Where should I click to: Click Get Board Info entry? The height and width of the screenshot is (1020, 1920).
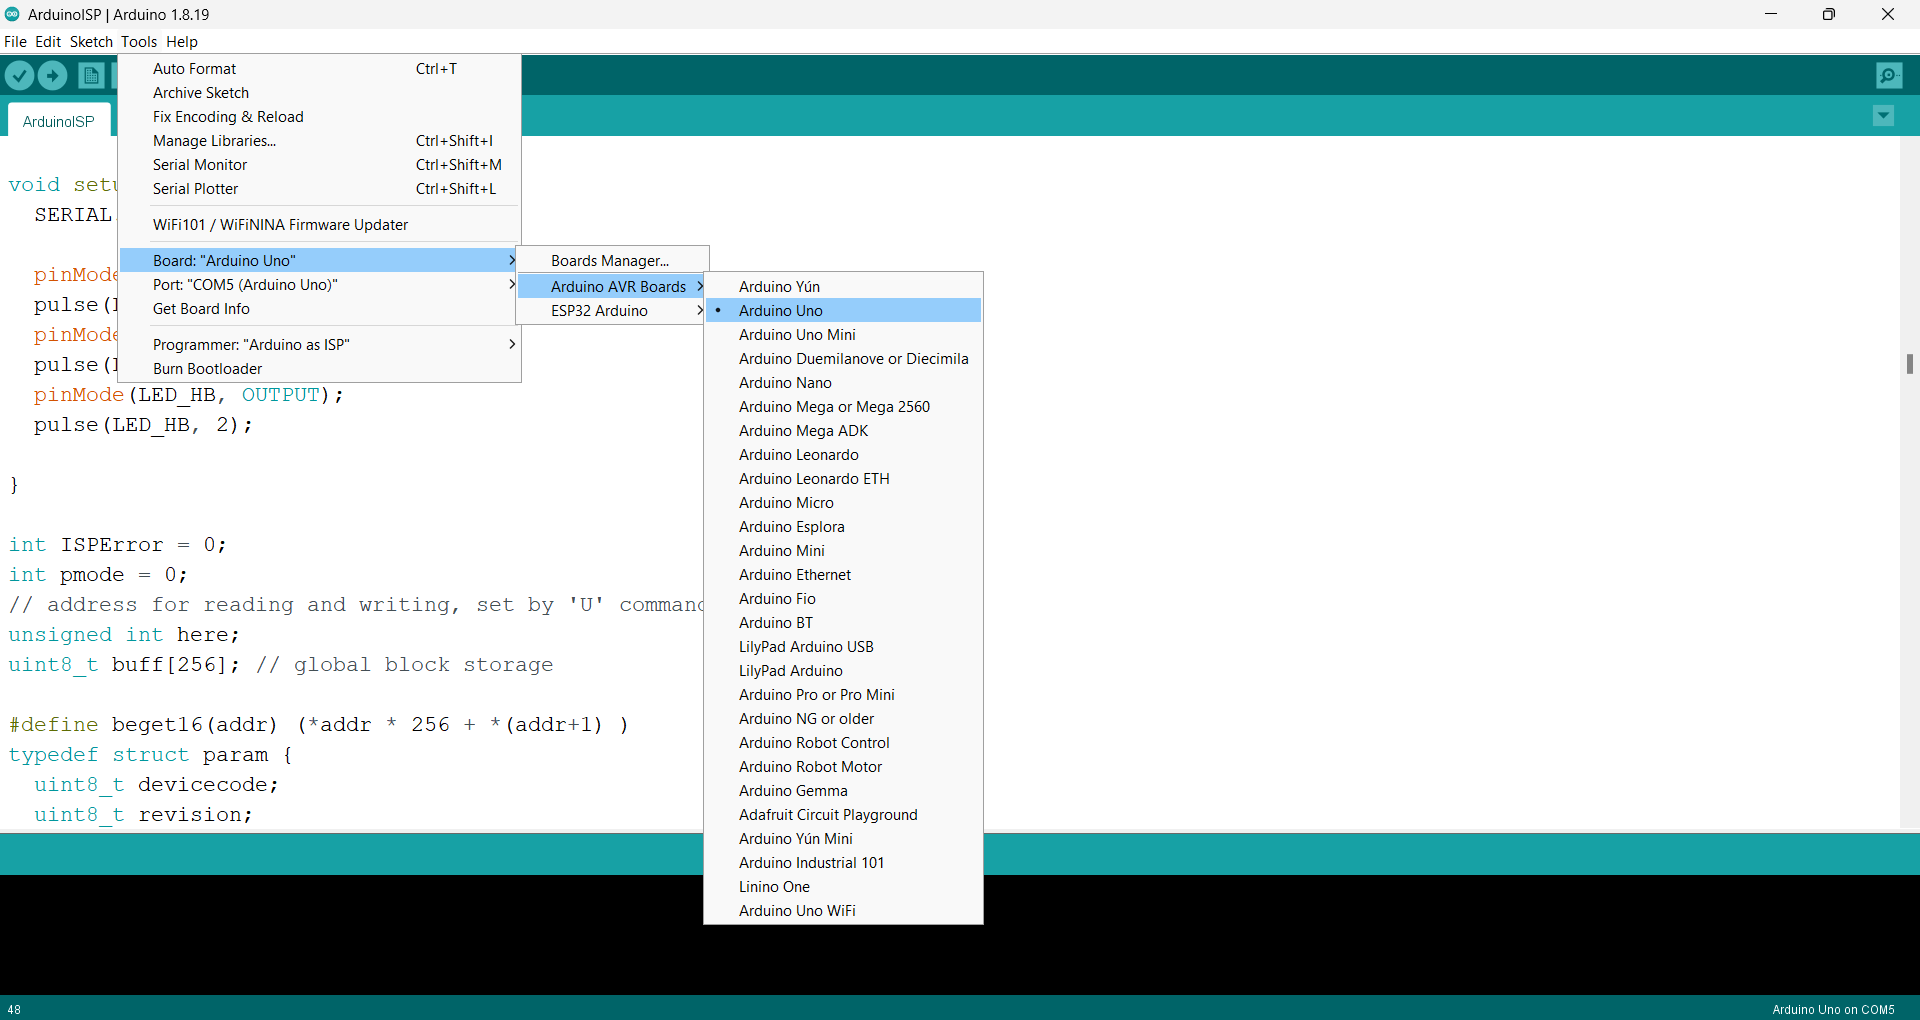click(x=320, y=309)
